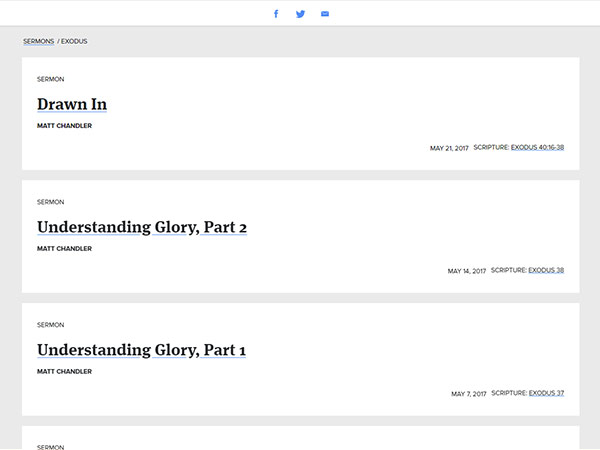Viewport: 600px width, 450px height.
Task: Share this page on Twitter
Action: (x=300, y=14)
